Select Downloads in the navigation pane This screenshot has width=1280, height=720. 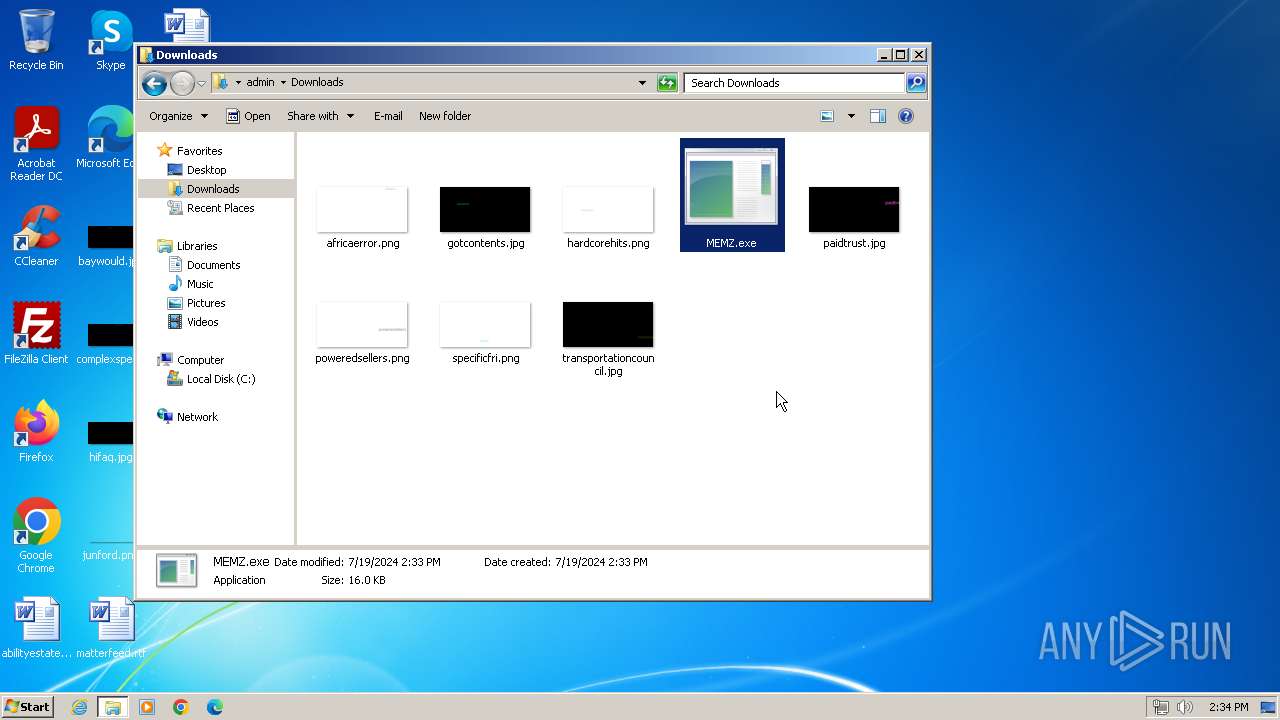203,189
